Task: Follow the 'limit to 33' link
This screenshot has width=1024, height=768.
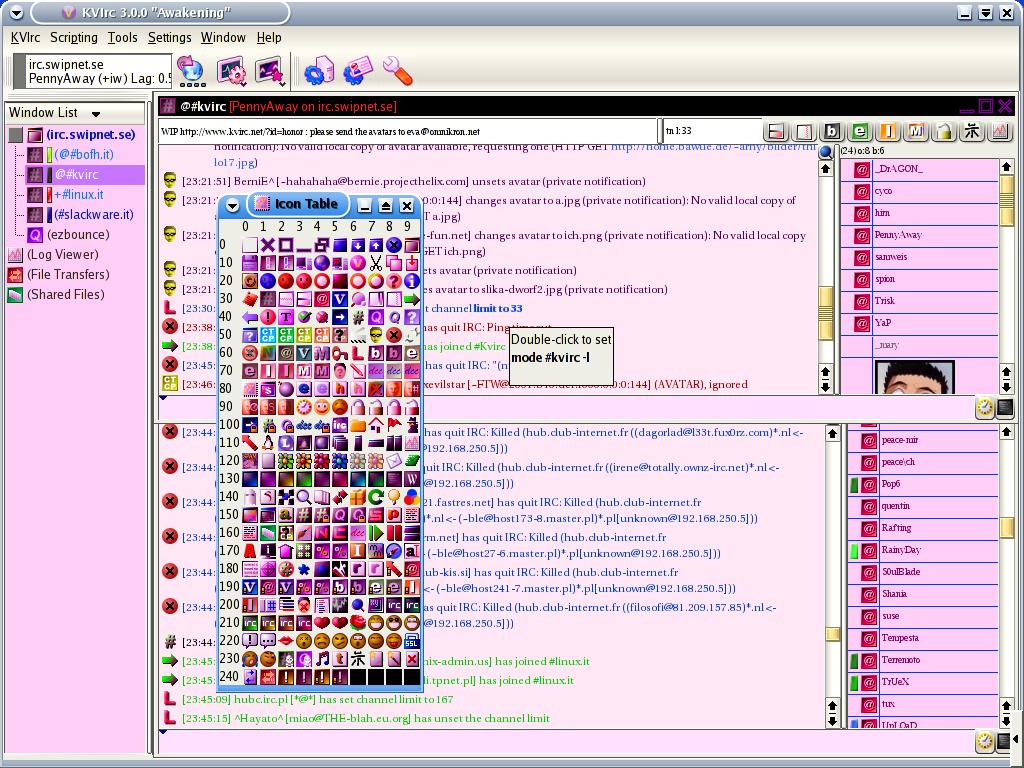Action: [498, 308]
